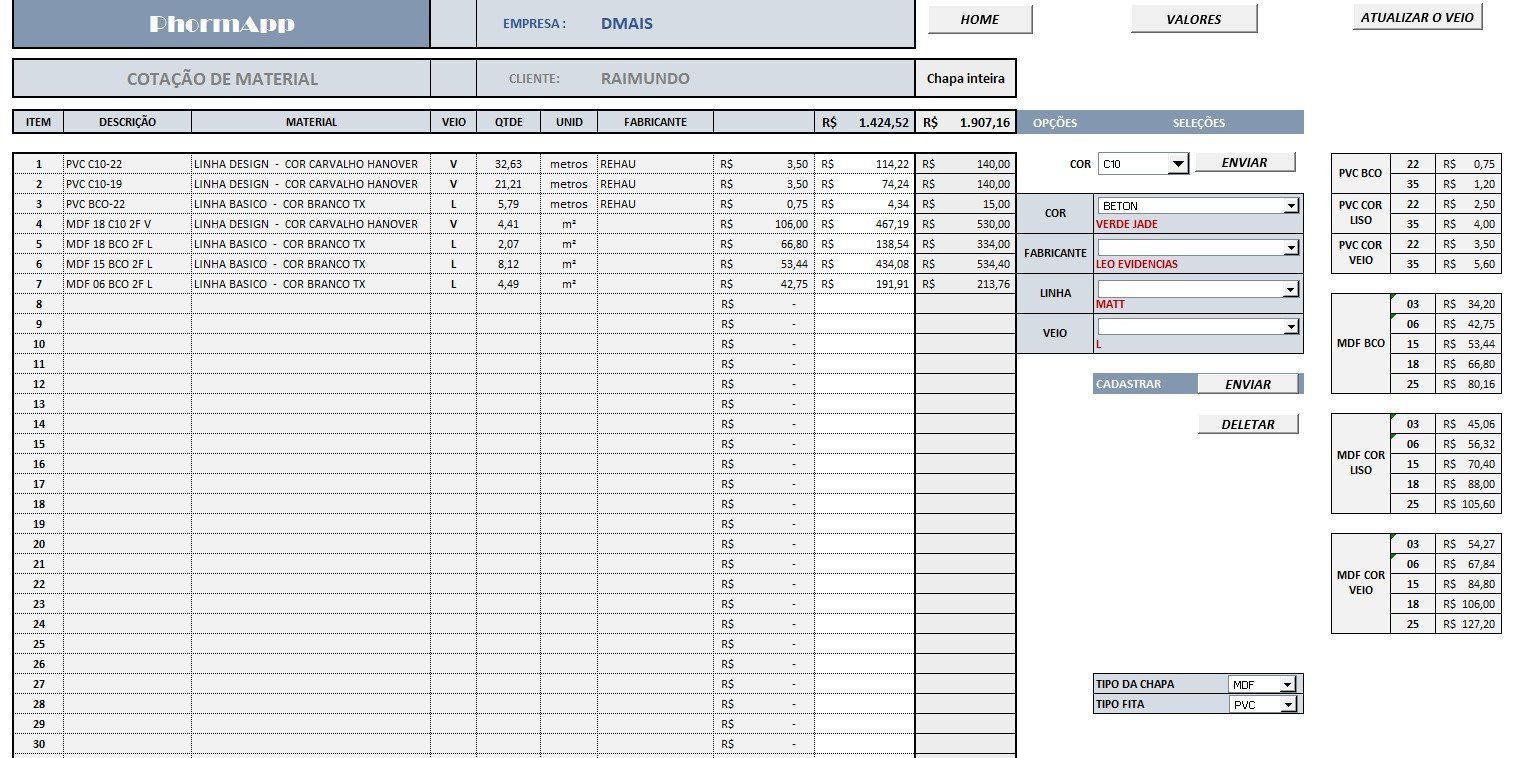Click ENVIAR next to the C10 dropdown
Image resolution: width=1523 pixels, height=758 pixels.
click(1244, 163)
